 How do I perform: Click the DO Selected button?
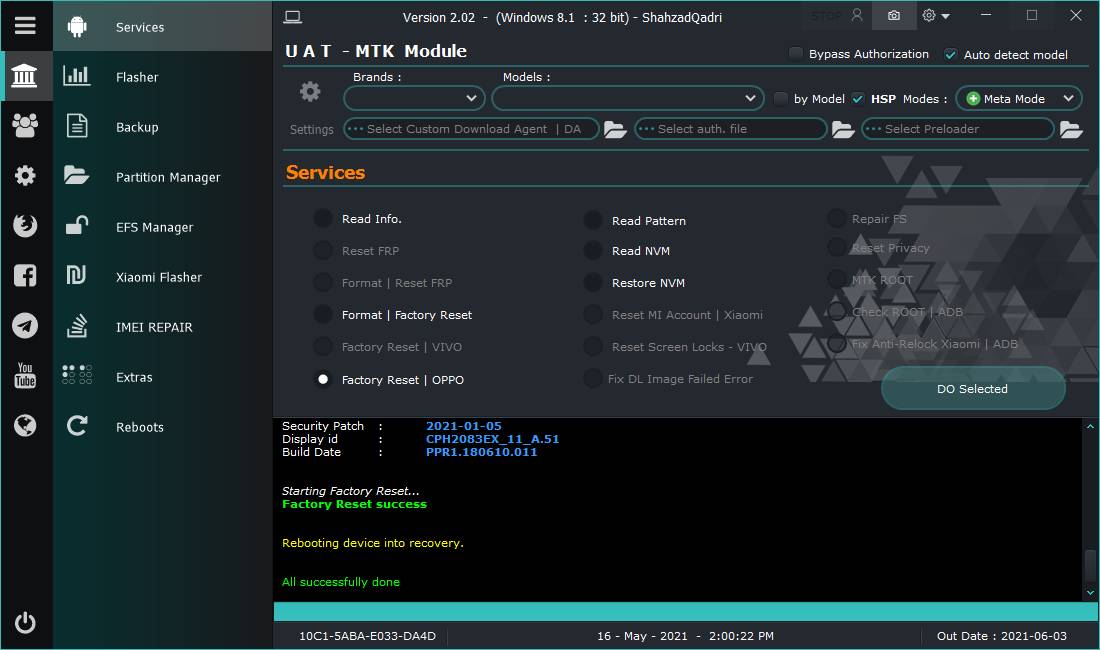(x=973, y=388)
